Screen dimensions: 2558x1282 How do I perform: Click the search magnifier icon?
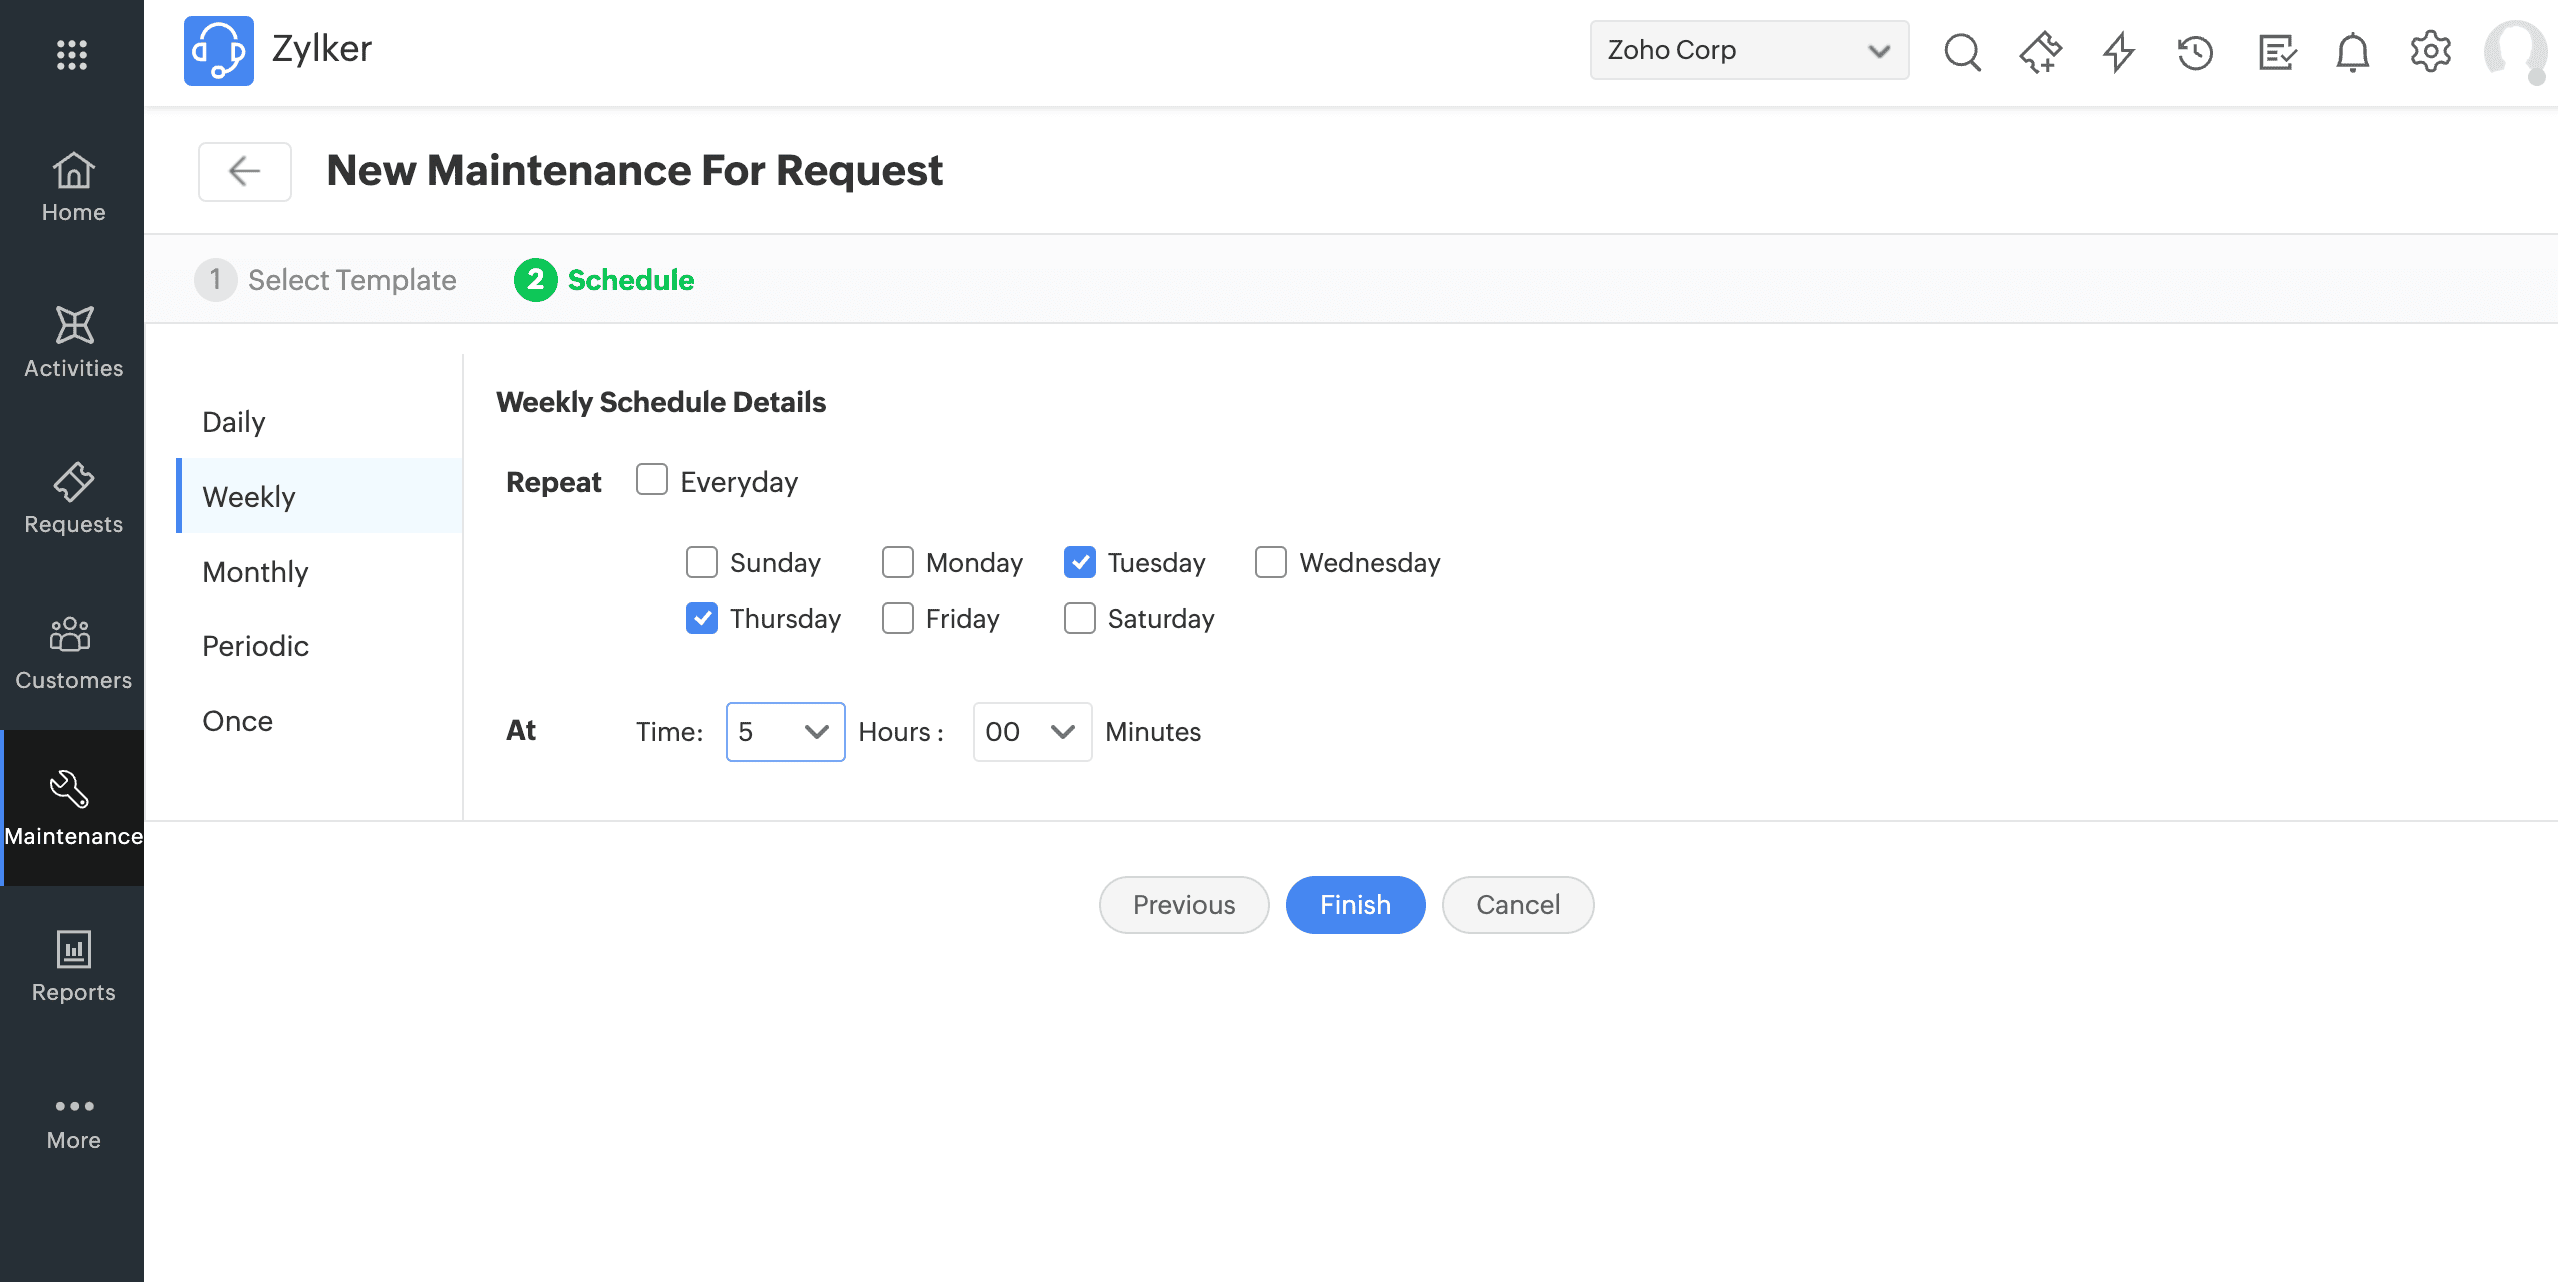[x=1962, y=51]
